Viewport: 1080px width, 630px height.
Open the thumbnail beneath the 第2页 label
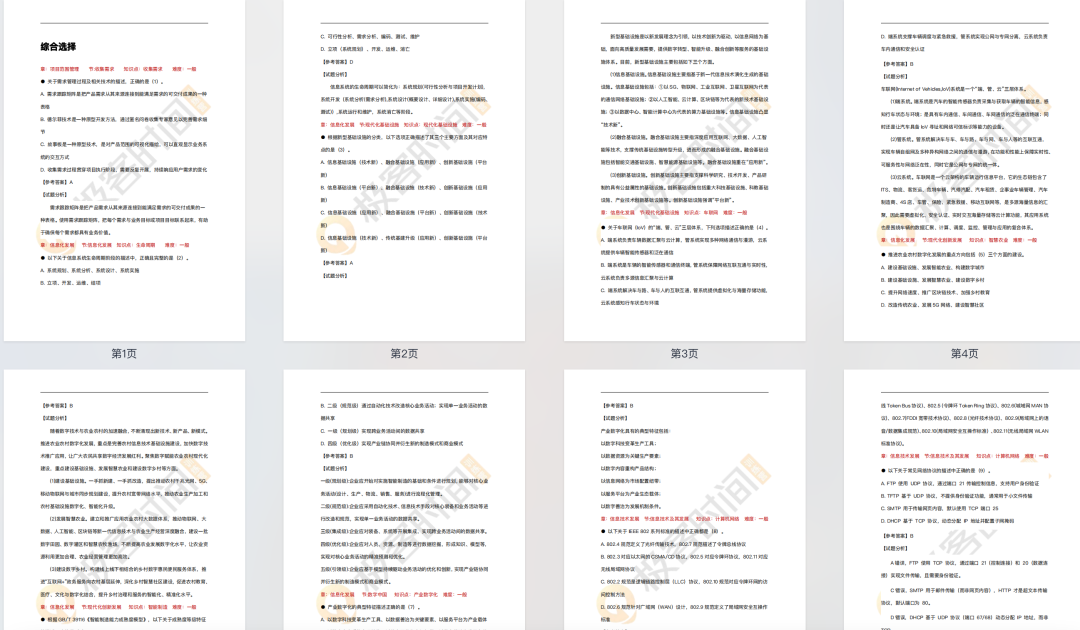point(404,500)
